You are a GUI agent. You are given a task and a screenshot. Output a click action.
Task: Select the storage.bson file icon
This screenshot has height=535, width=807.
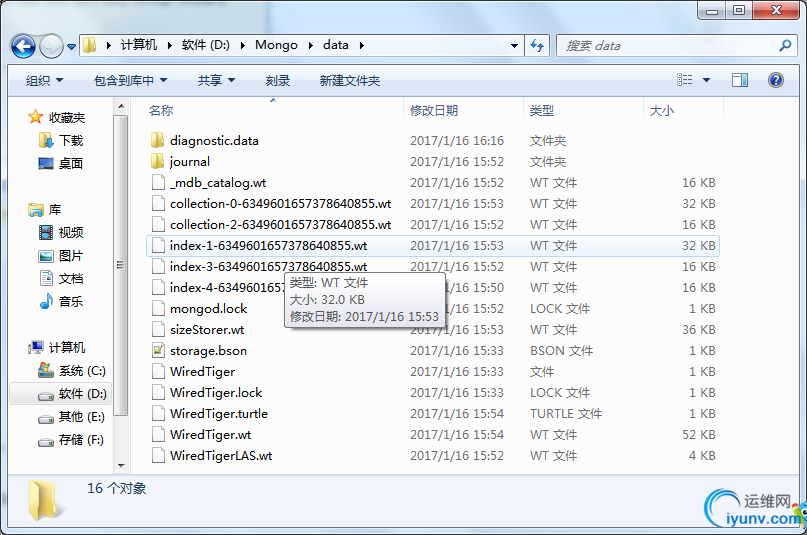click(158, 351)
